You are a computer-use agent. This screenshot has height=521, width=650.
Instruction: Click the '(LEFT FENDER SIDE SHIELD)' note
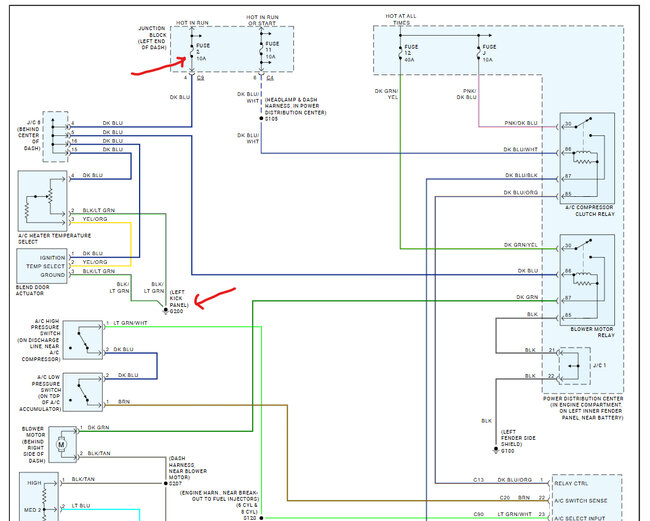(x=518, y=438)
